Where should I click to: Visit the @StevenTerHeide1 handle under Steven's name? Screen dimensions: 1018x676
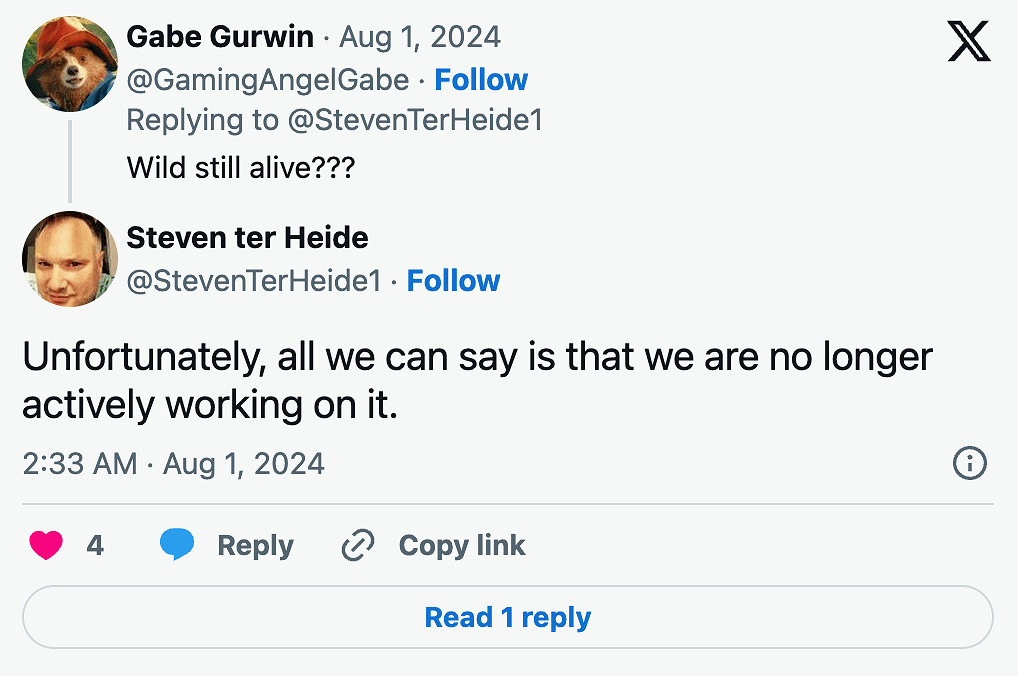click(x=254, y=281)
